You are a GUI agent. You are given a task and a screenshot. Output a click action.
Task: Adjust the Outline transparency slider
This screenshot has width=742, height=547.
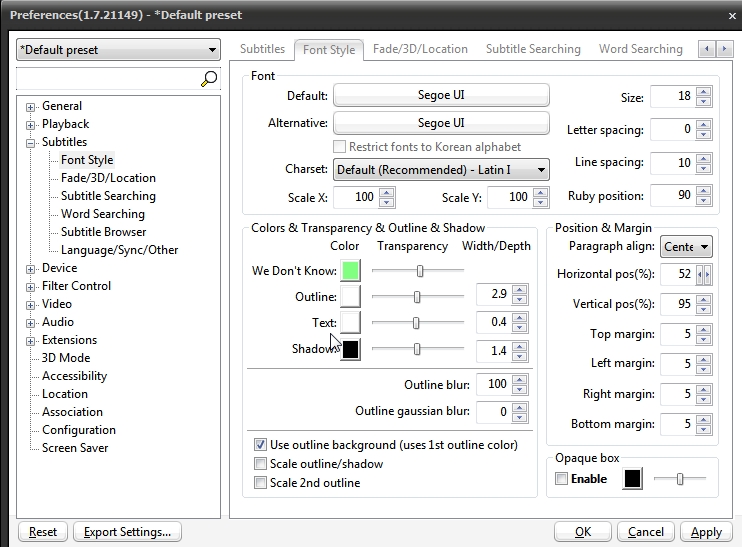tap(417, 296)
